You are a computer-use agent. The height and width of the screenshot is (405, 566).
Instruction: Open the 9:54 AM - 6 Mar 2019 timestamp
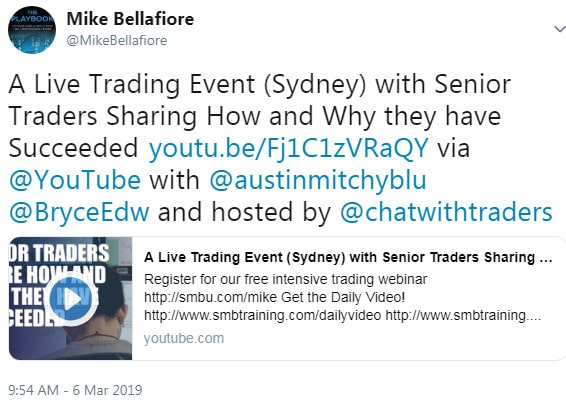75,390
